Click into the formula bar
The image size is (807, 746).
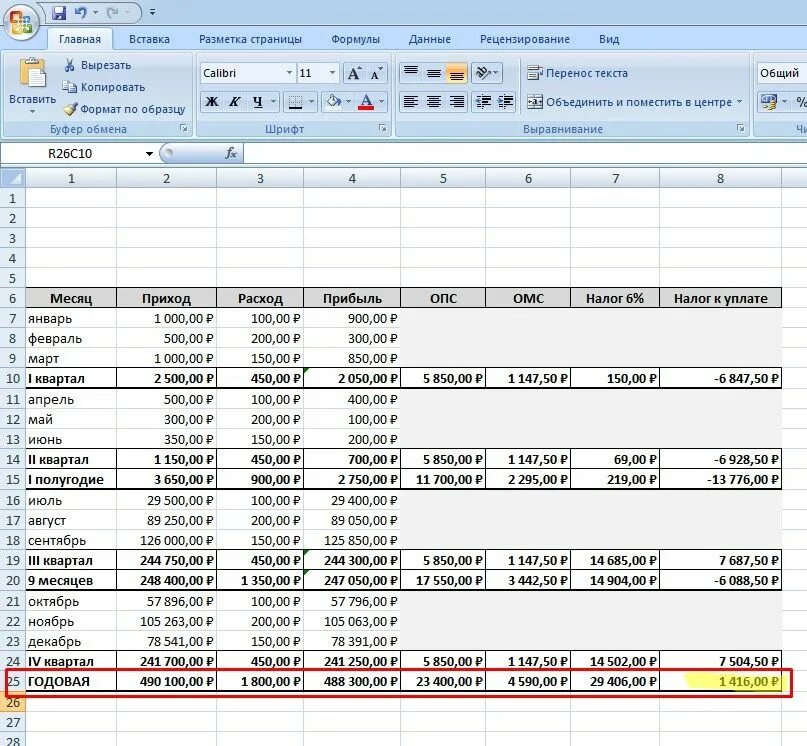pos(525,153)
